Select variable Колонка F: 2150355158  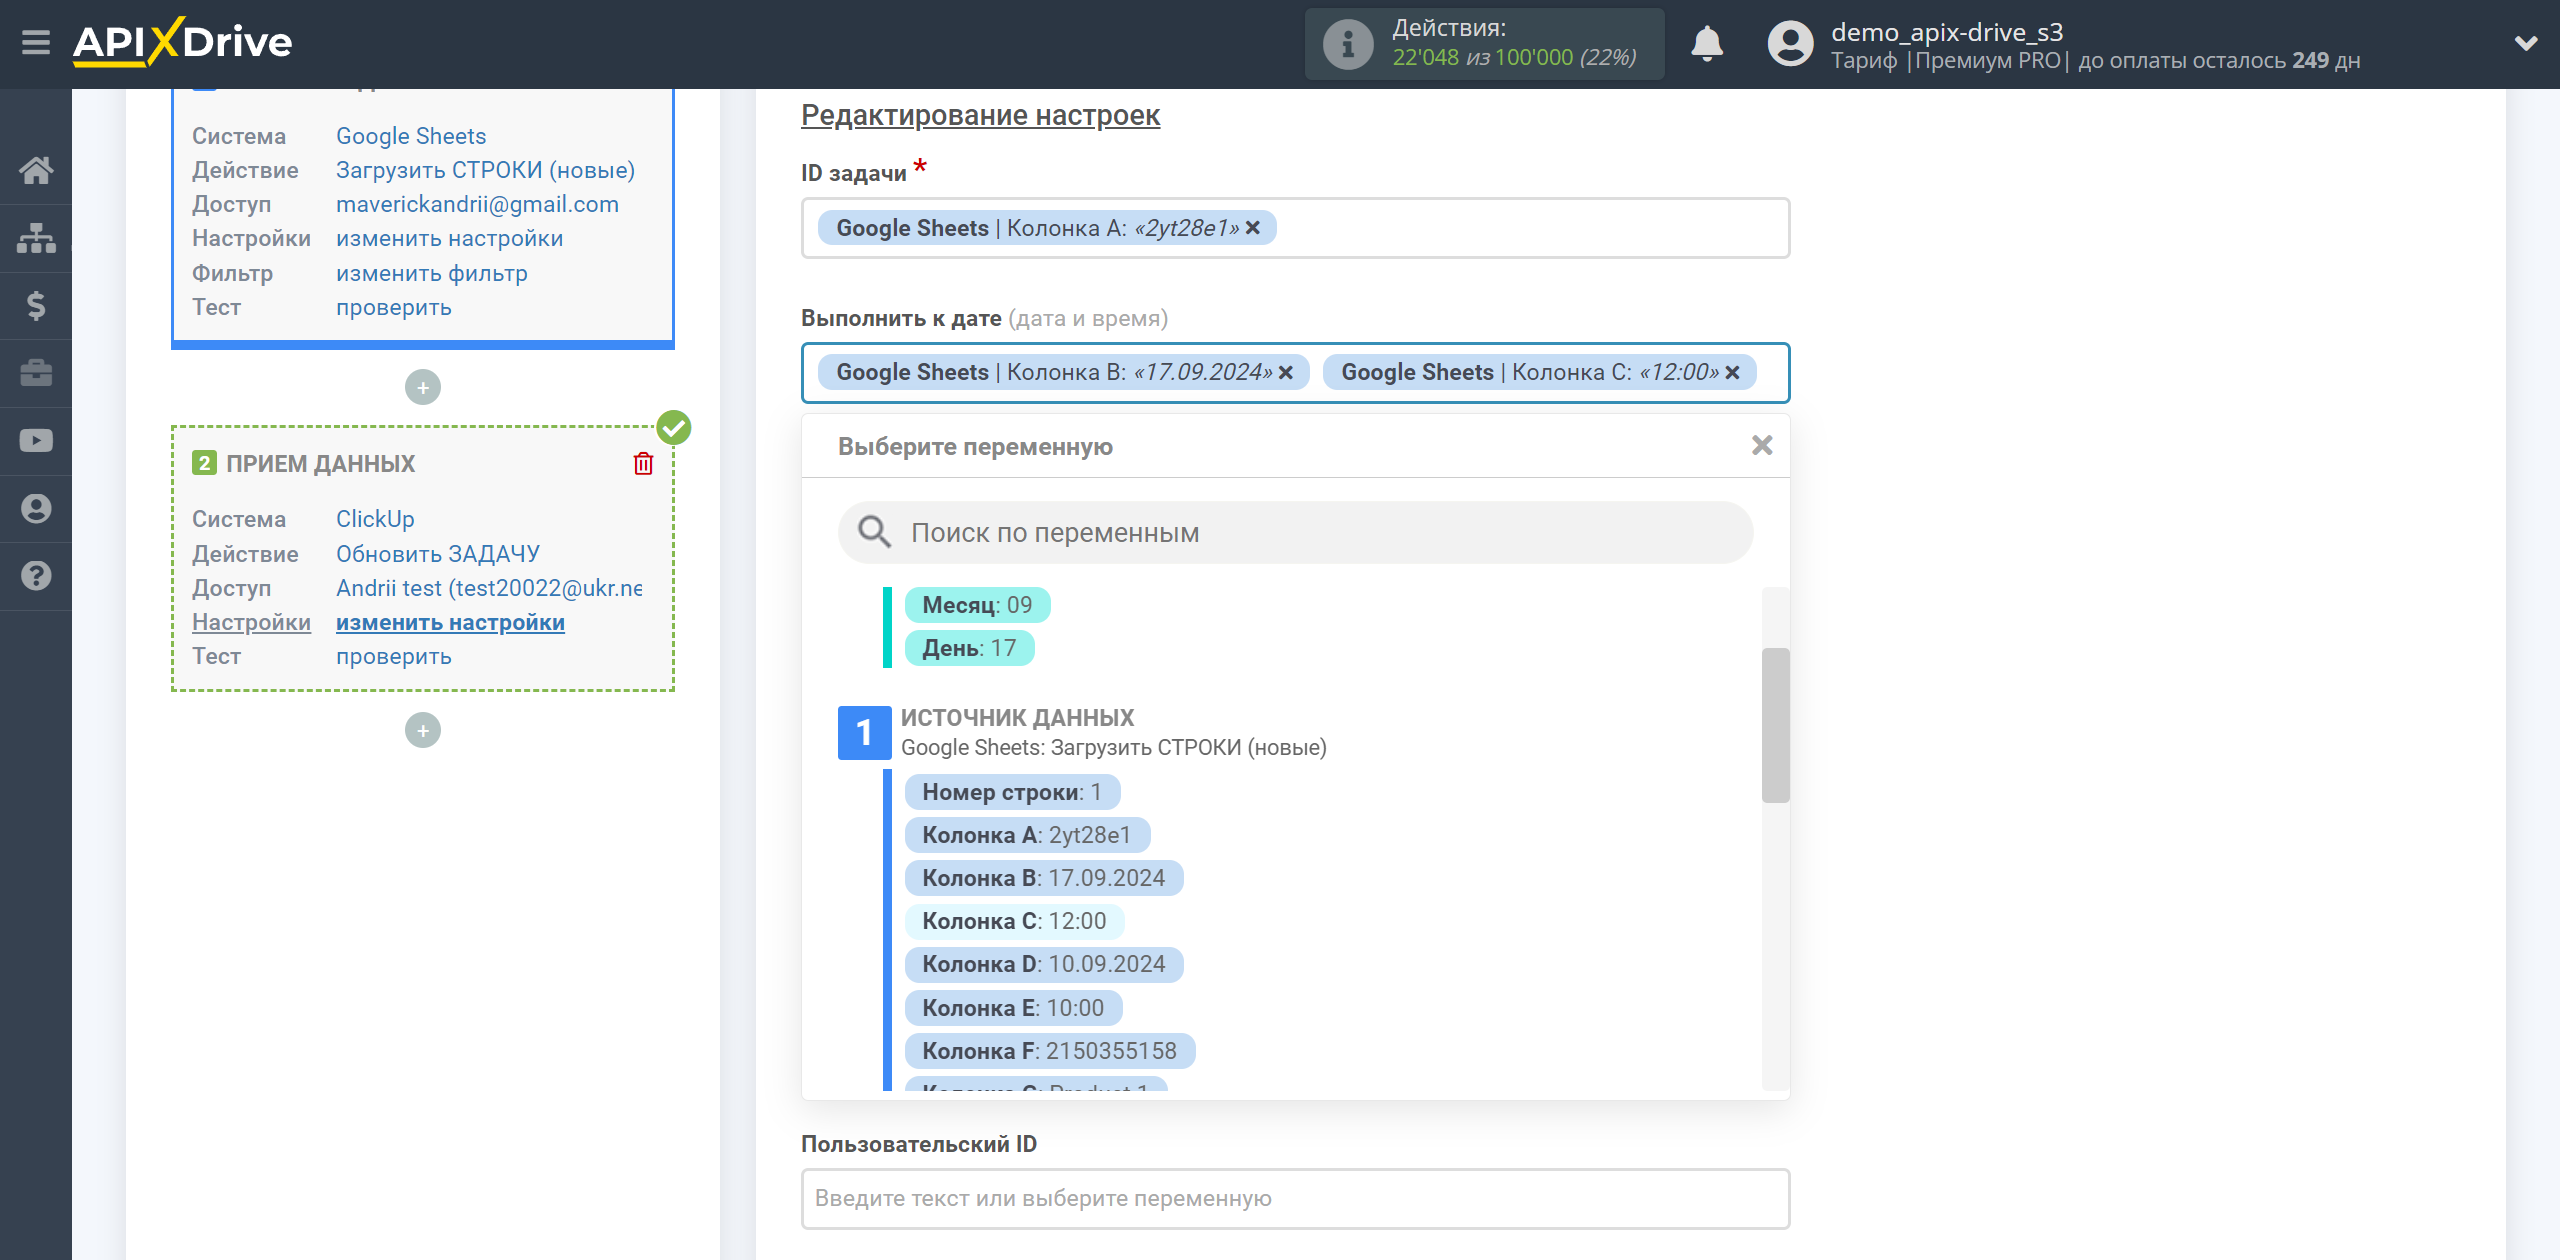pos(1050,1051)
